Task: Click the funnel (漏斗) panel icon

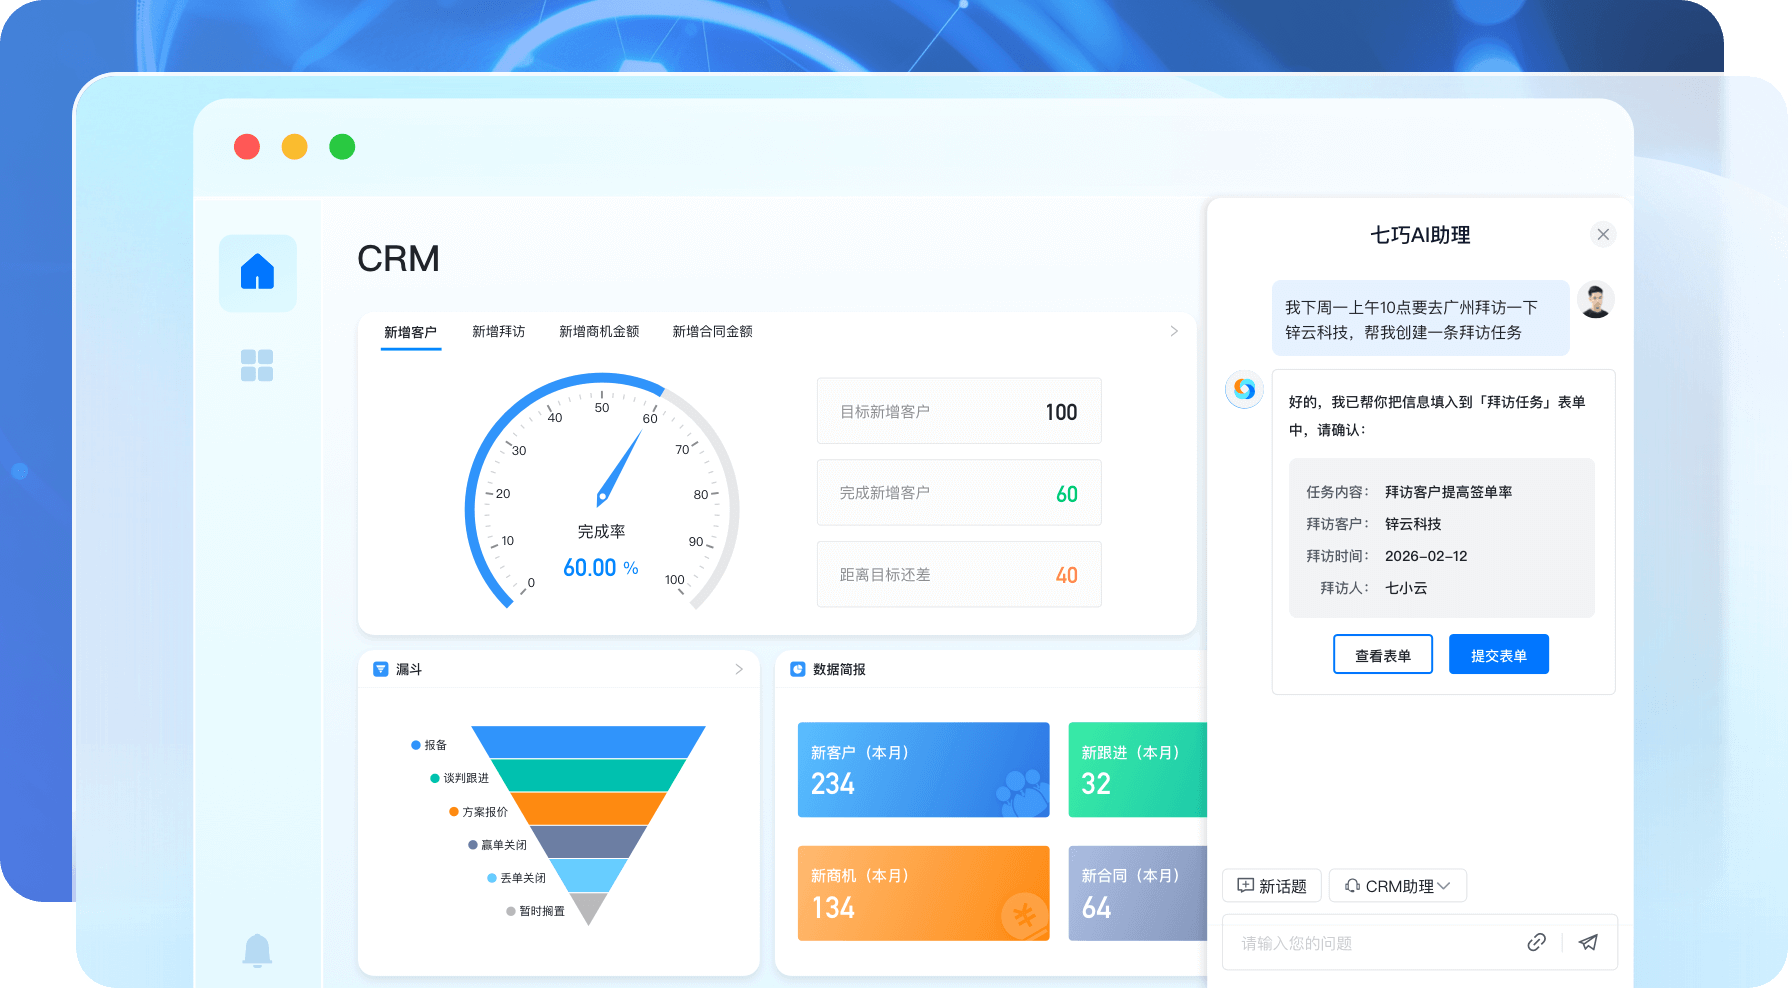Action: tap(381, 669)
